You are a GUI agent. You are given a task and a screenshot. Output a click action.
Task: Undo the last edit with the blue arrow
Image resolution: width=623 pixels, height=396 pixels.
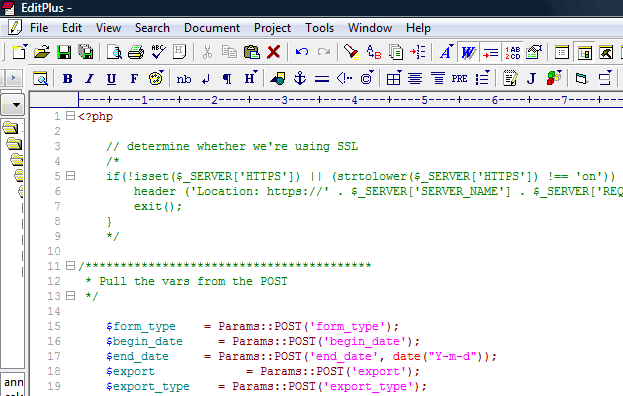(302, 52)
